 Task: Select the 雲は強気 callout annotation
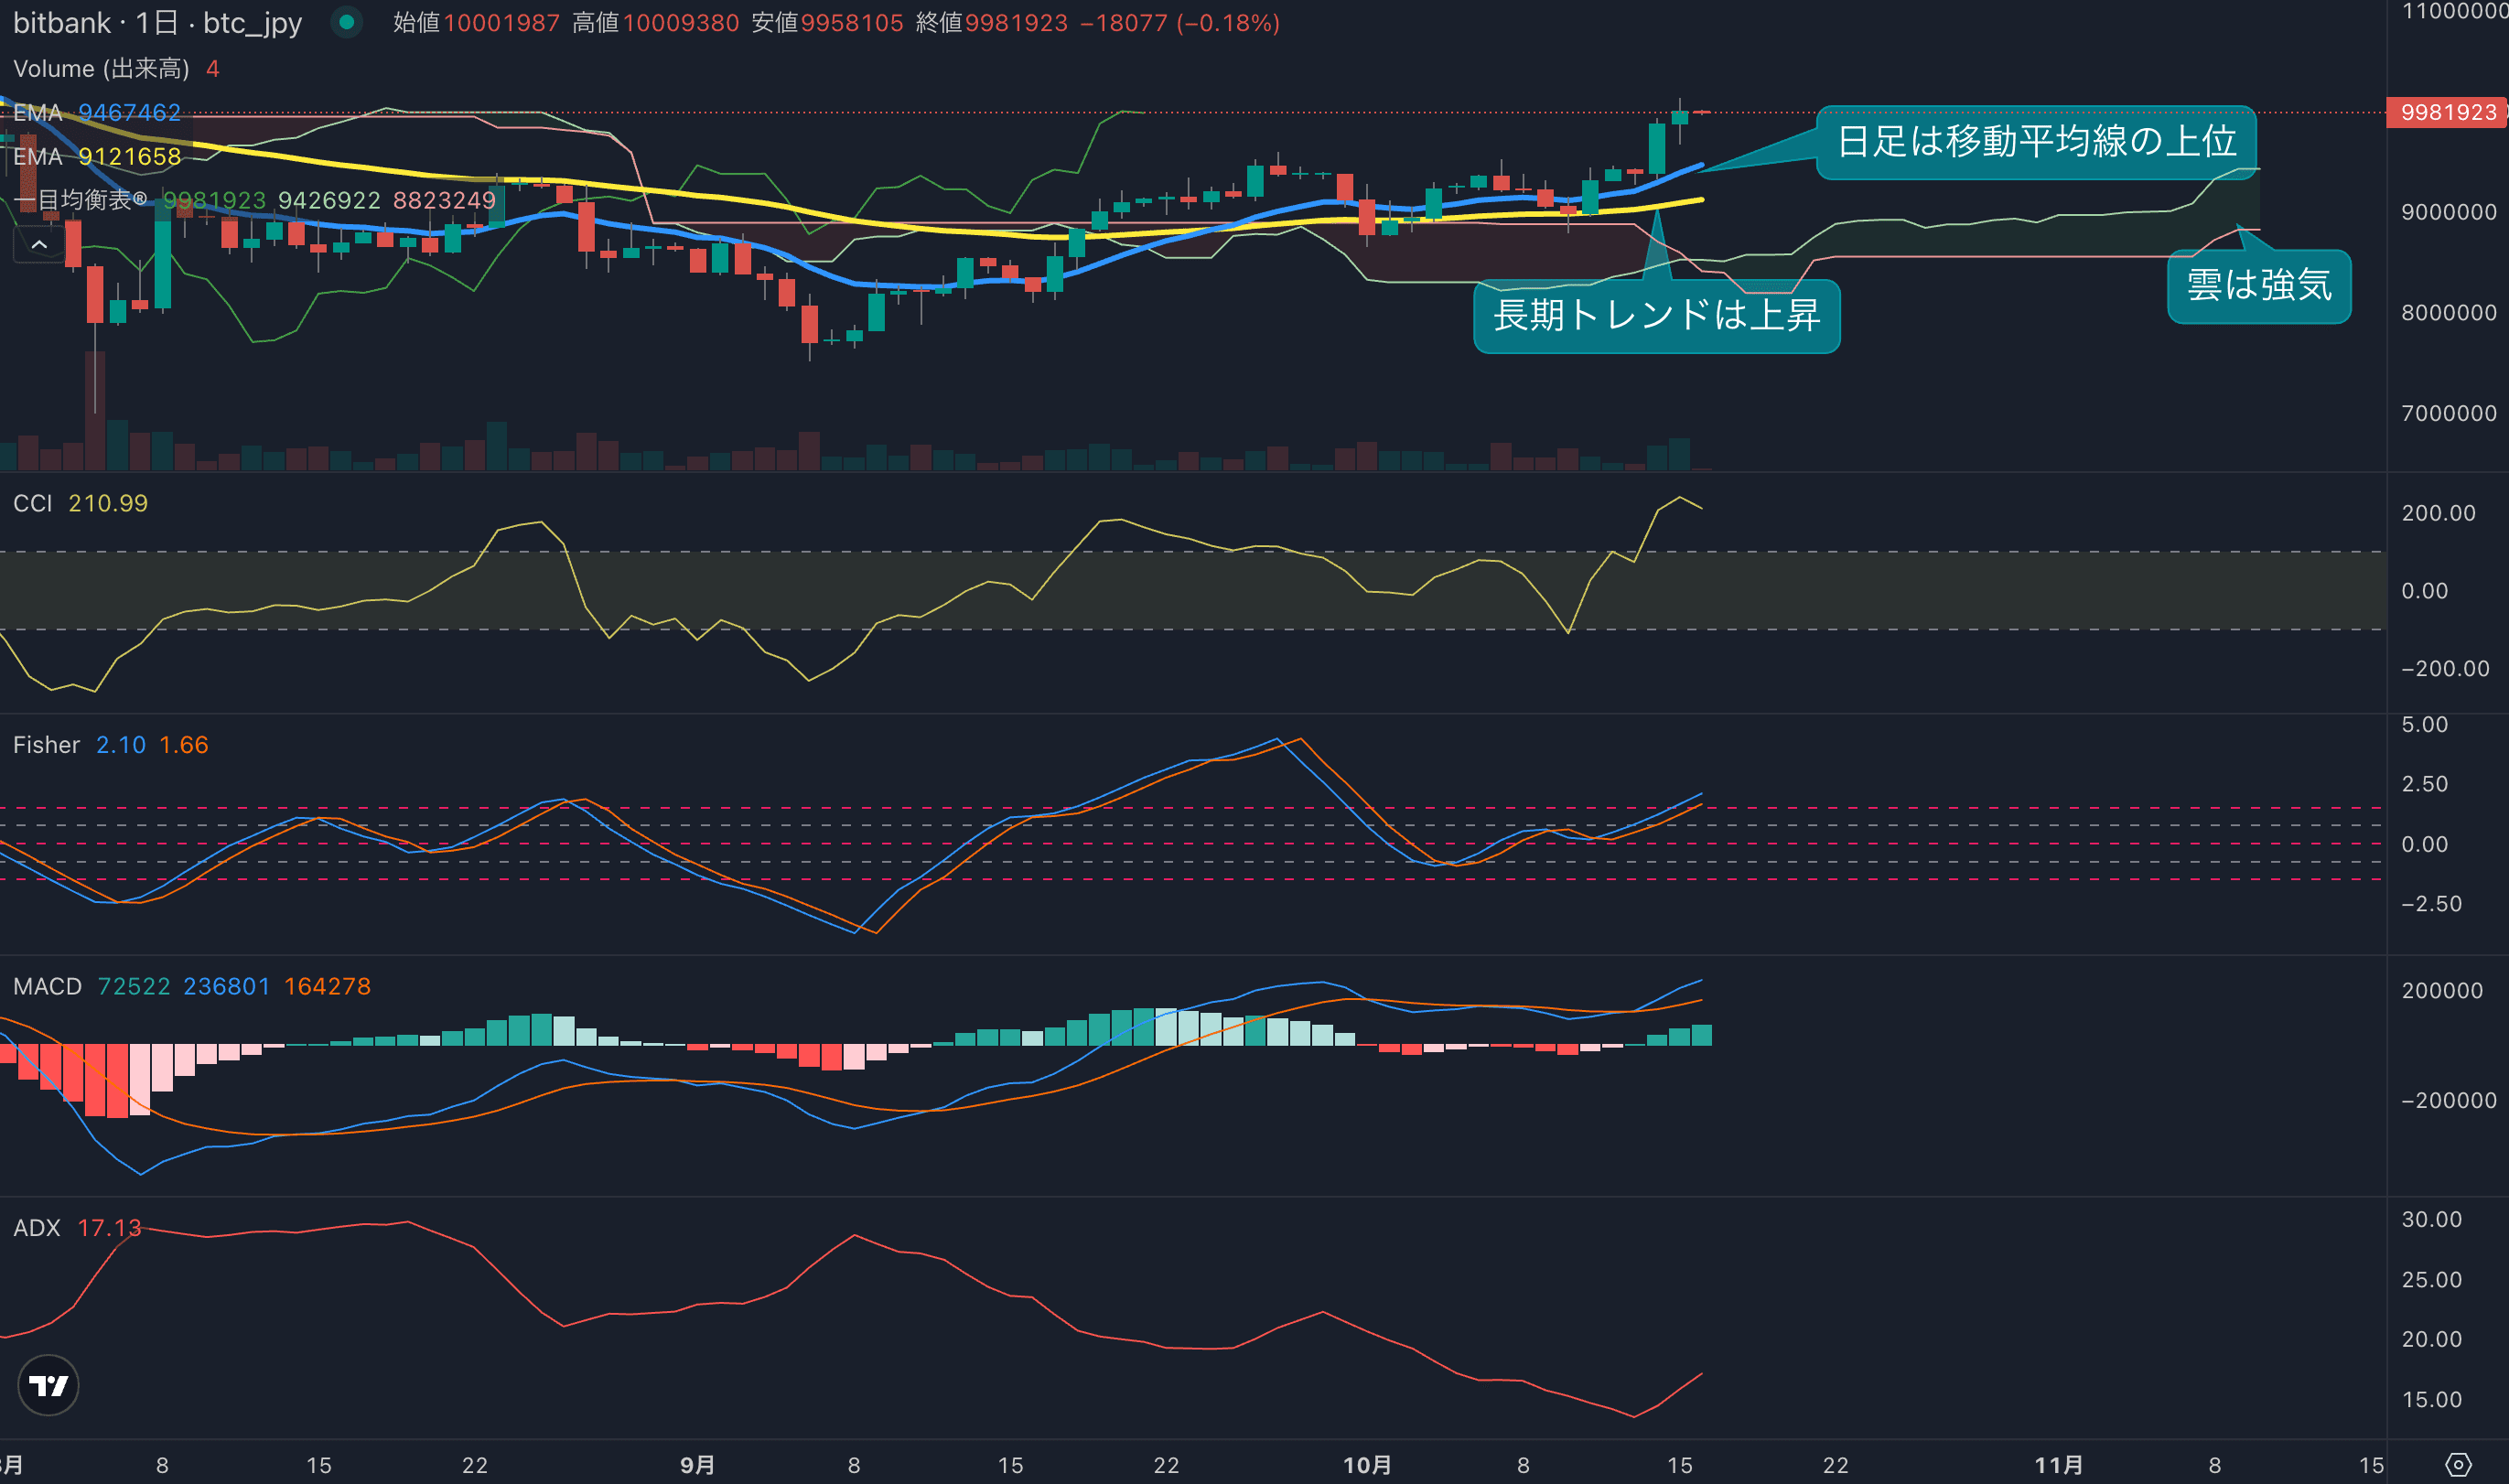(x=2258, y=286)
